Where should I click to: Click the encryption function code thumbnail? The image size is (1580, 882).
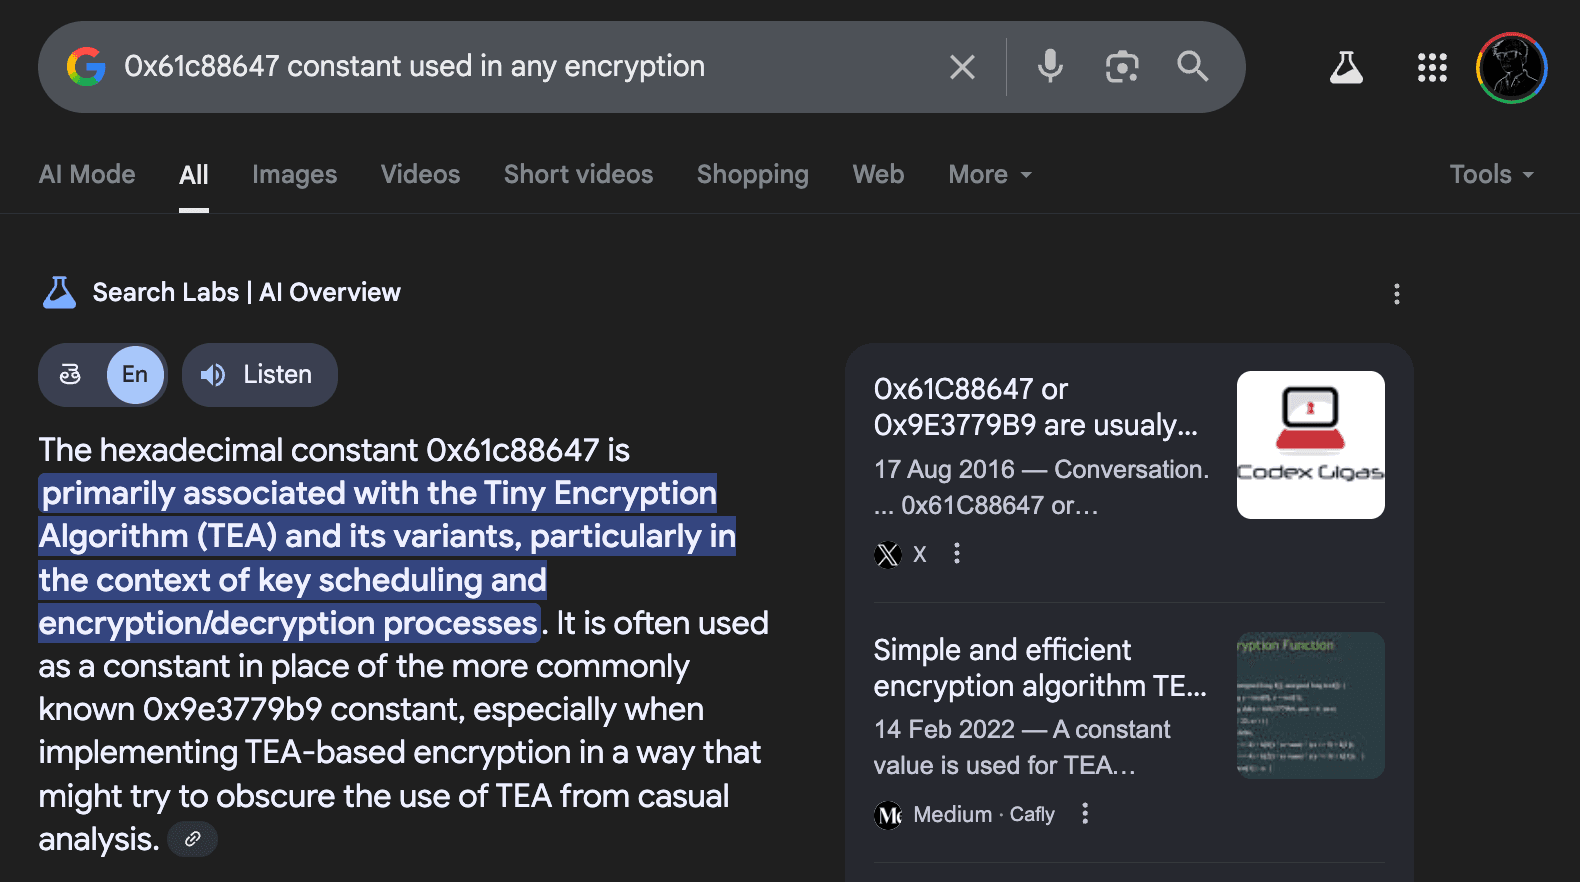point(1310,705)
